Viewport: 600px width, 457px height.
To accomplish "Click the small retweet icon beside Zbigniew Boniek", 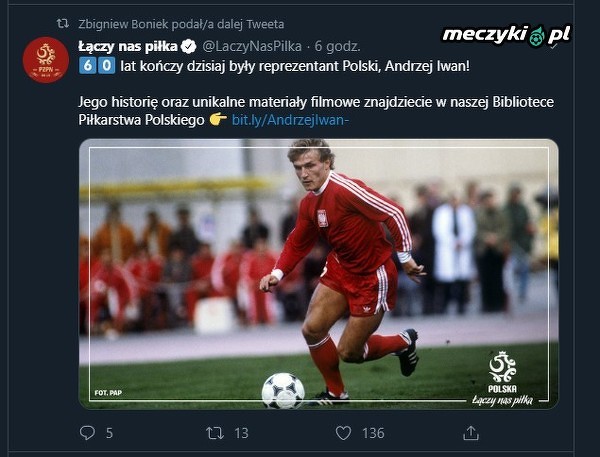I will (63, 23).
